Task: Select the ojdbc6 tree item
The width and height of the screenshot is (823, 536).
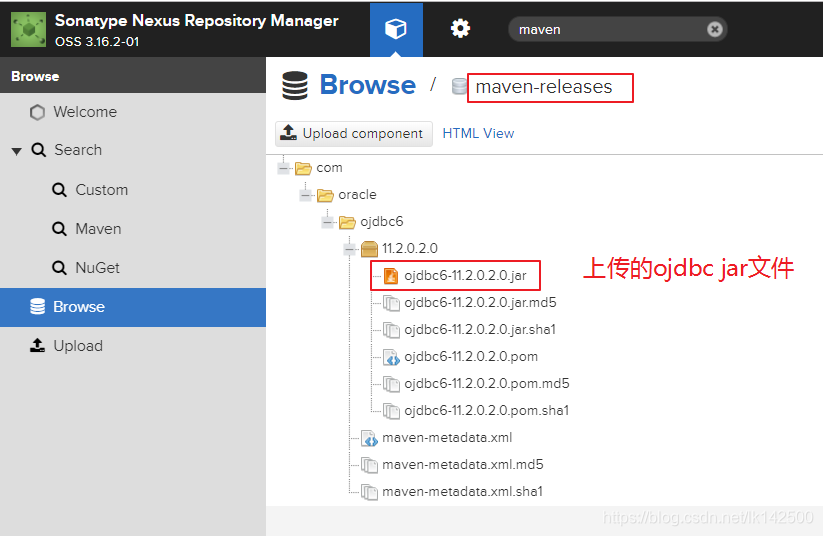Action: pyautogui.click(x=382, y=222)
